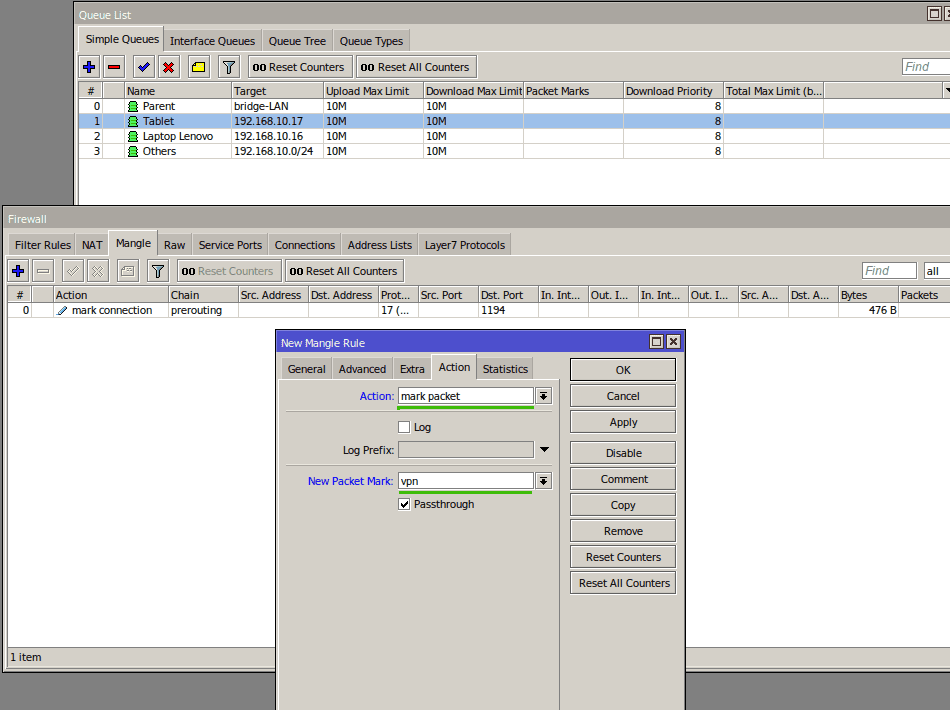950x710 pixels.
Task: Open the Connections tab in Firewall
Action: tap(305, 245)
